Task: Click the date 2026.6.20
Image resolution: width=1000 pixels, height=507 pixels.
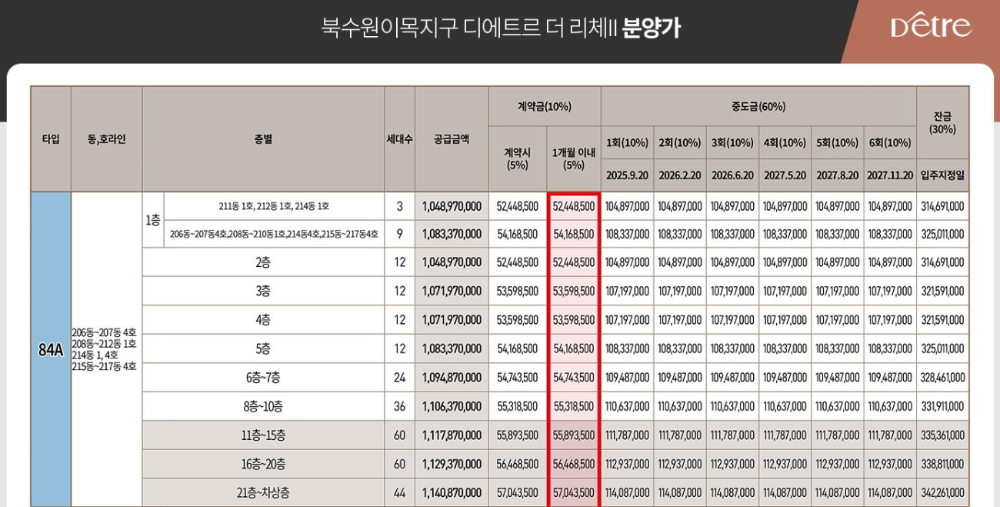Action: pyautogui.click(x=732, y=175)
